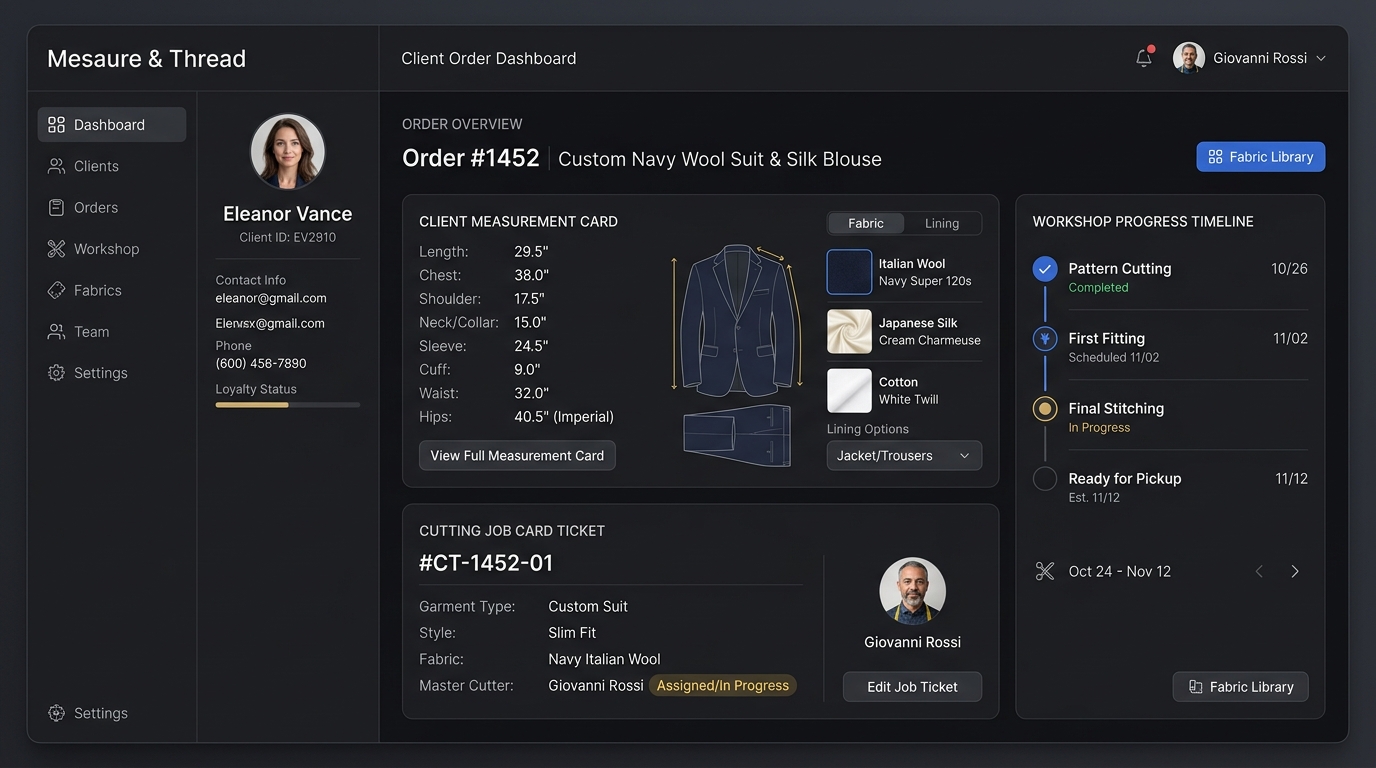
Task: Expand the Giovanni Rossi user menu
Action: point(1250,58)
